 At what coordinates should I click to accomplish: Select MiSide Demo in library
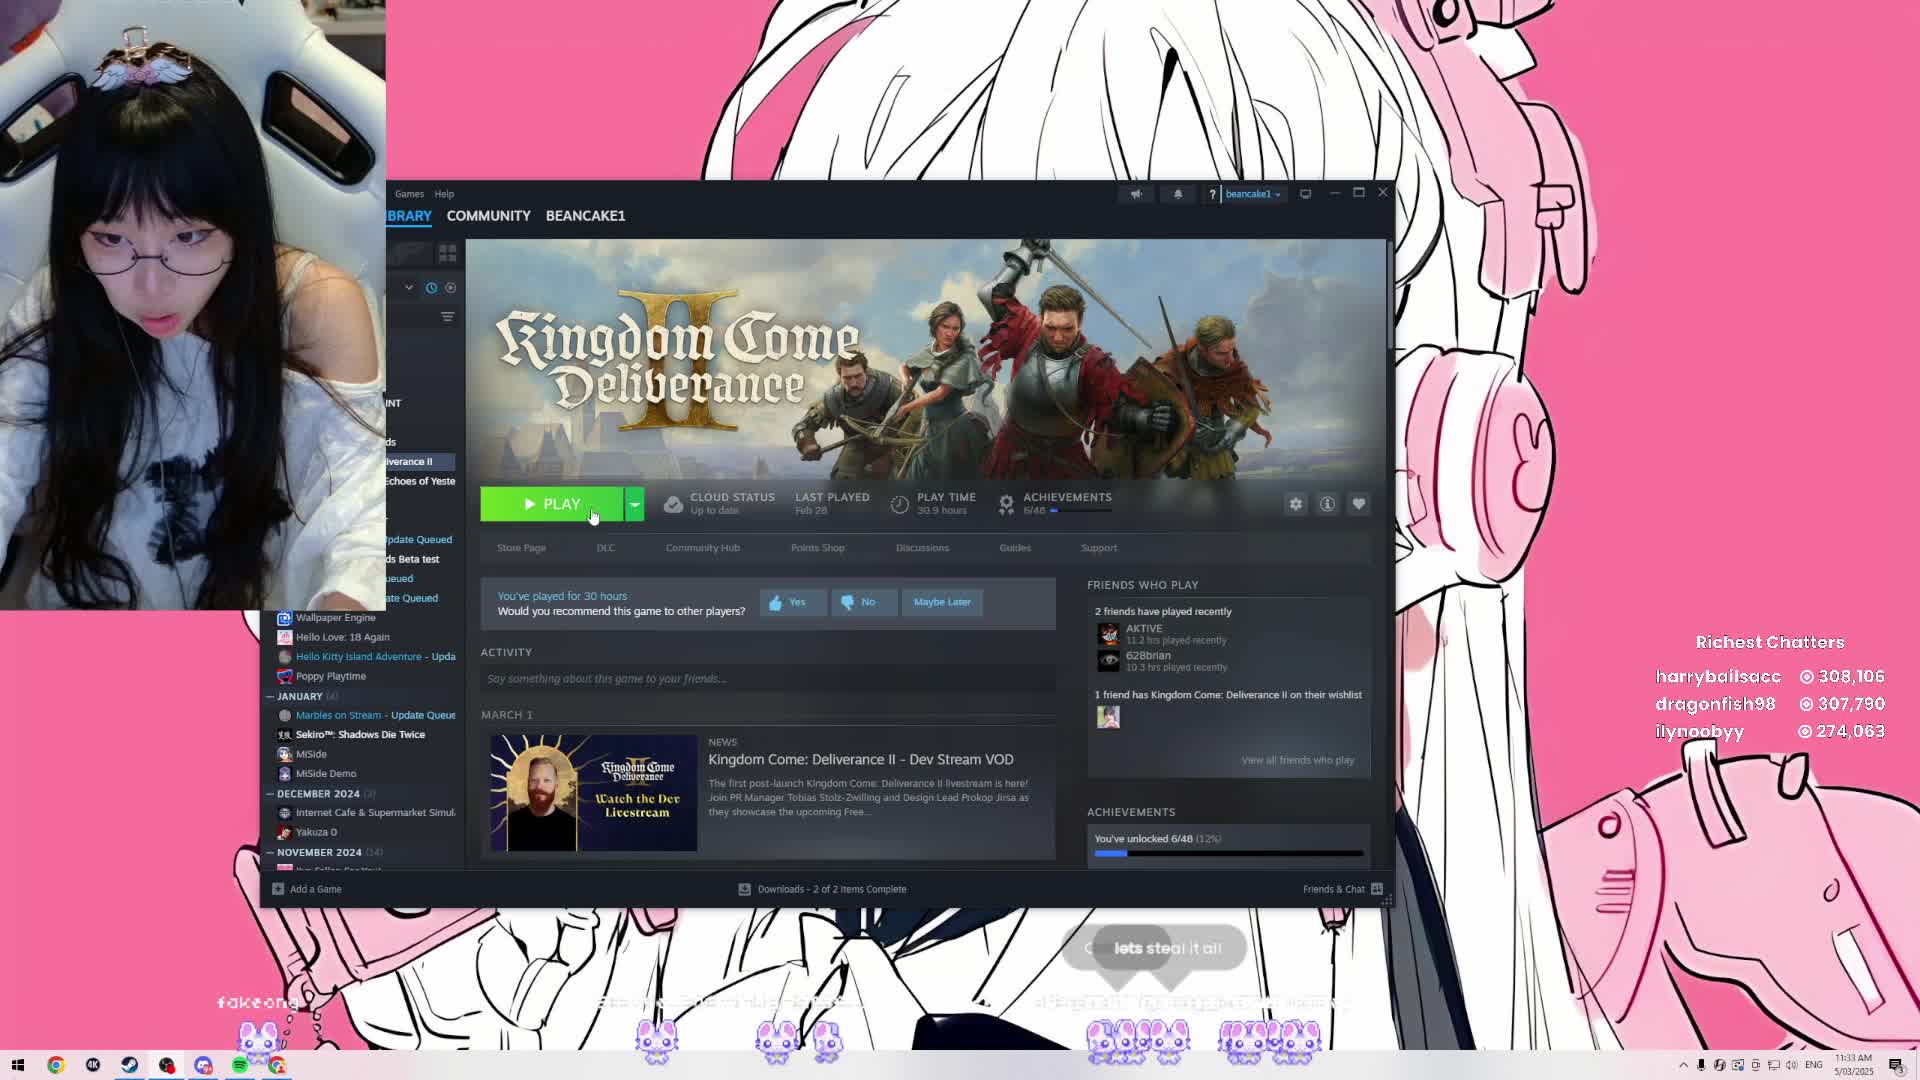326,774
